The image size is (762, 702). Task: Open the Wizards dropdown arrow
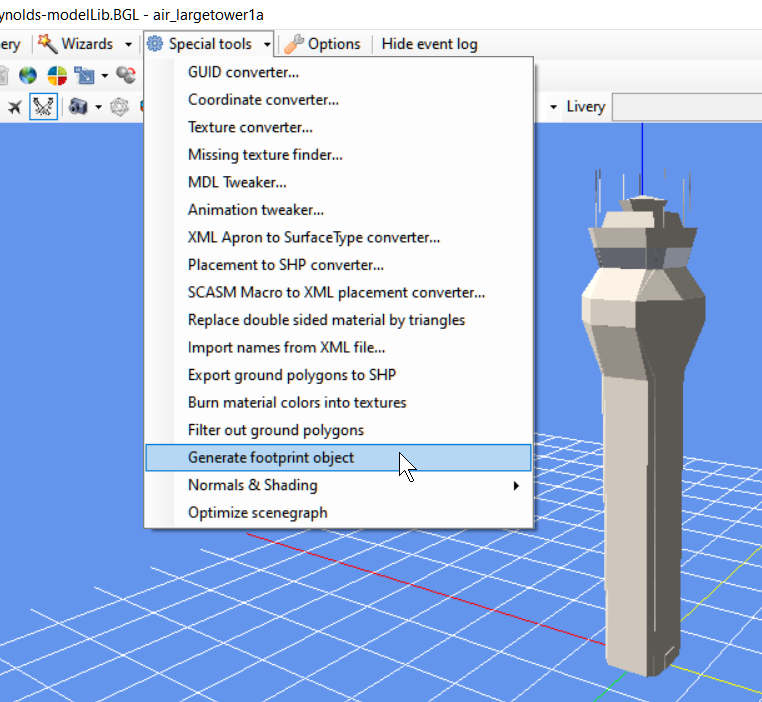(128, 44)
